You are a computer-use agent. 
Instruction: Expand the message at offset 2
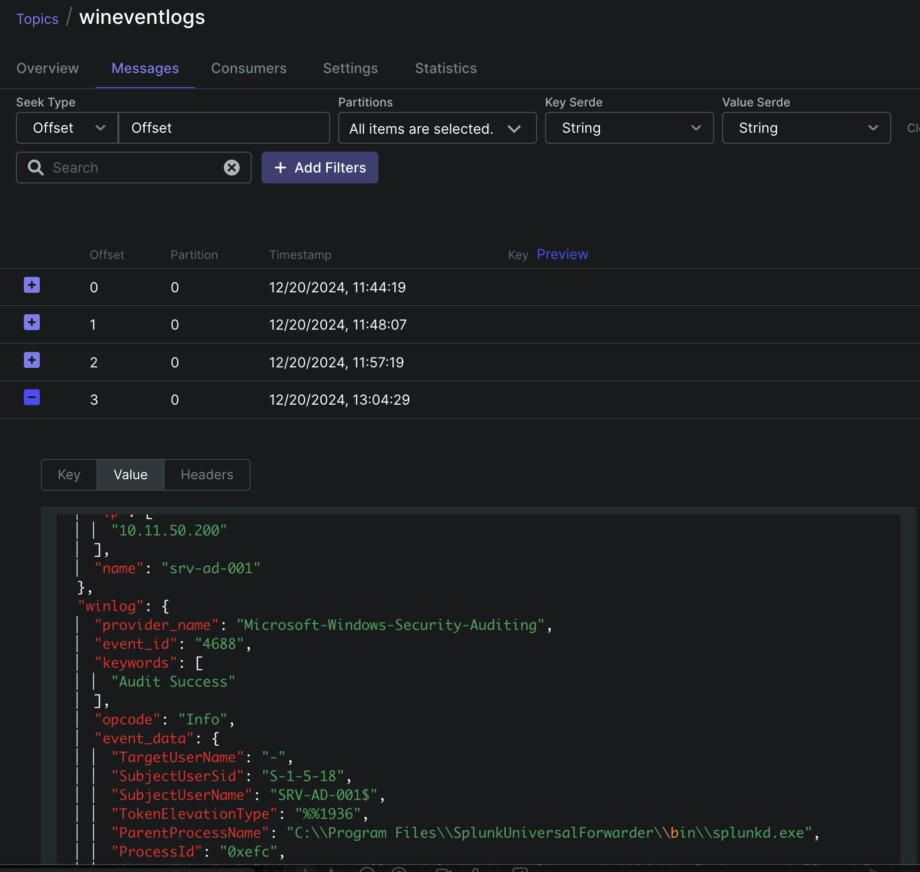(x=31, y=360)
